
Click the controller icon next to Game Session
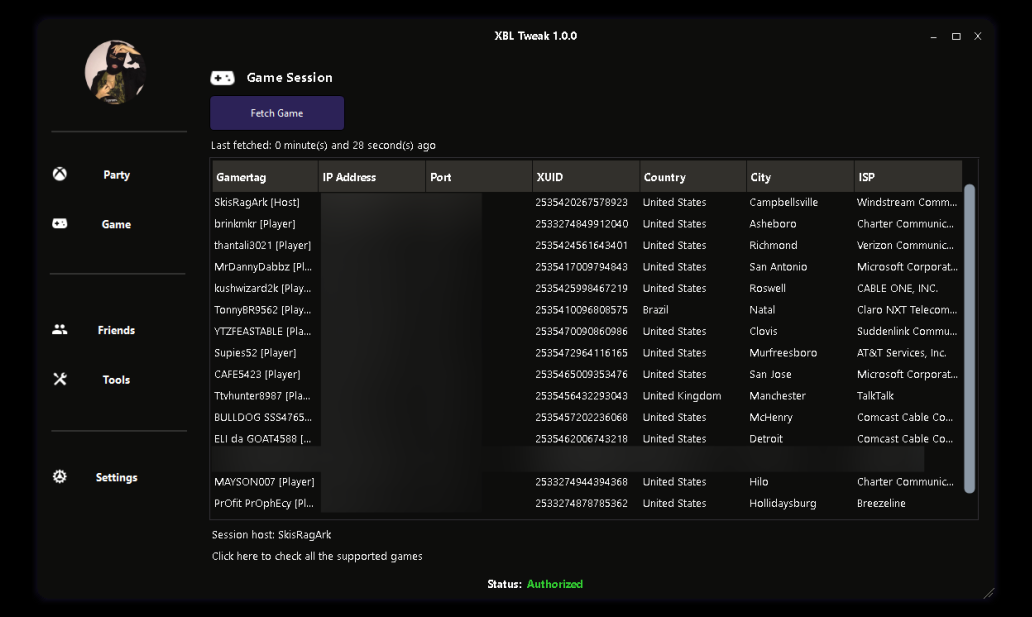(222, 78)
